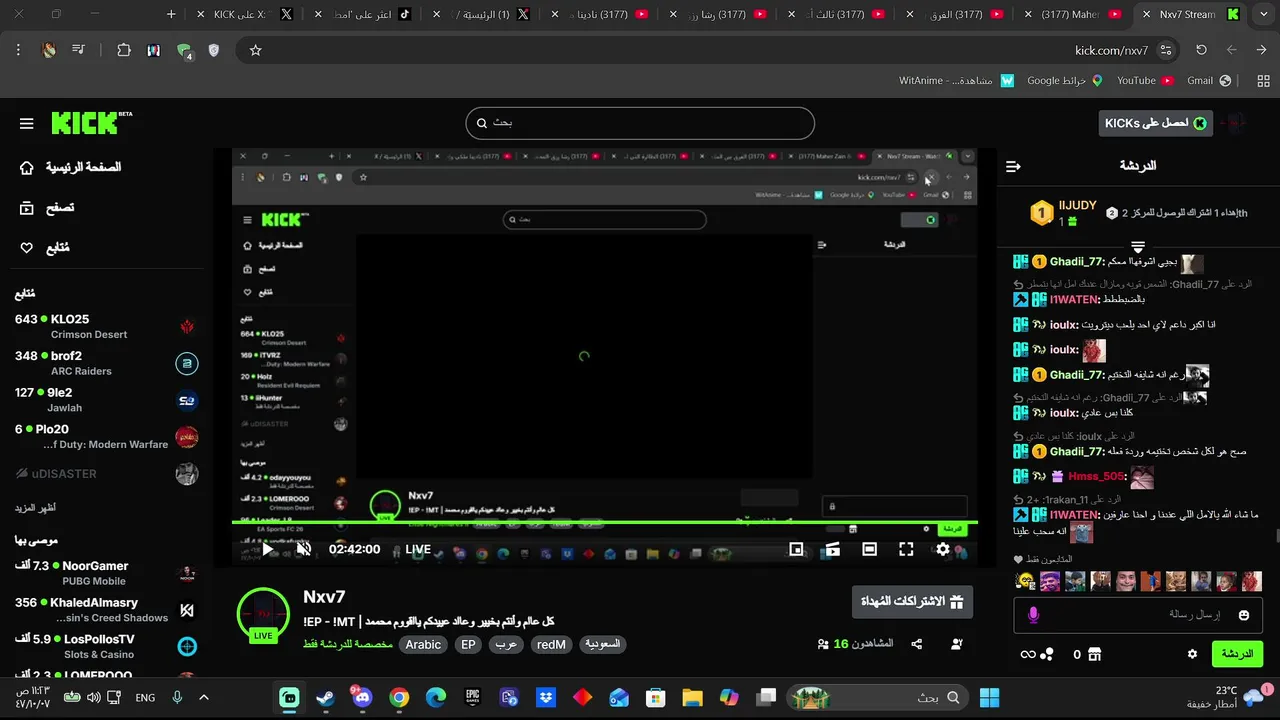
Task: Play the stream video
Action: tap(268, 549)
